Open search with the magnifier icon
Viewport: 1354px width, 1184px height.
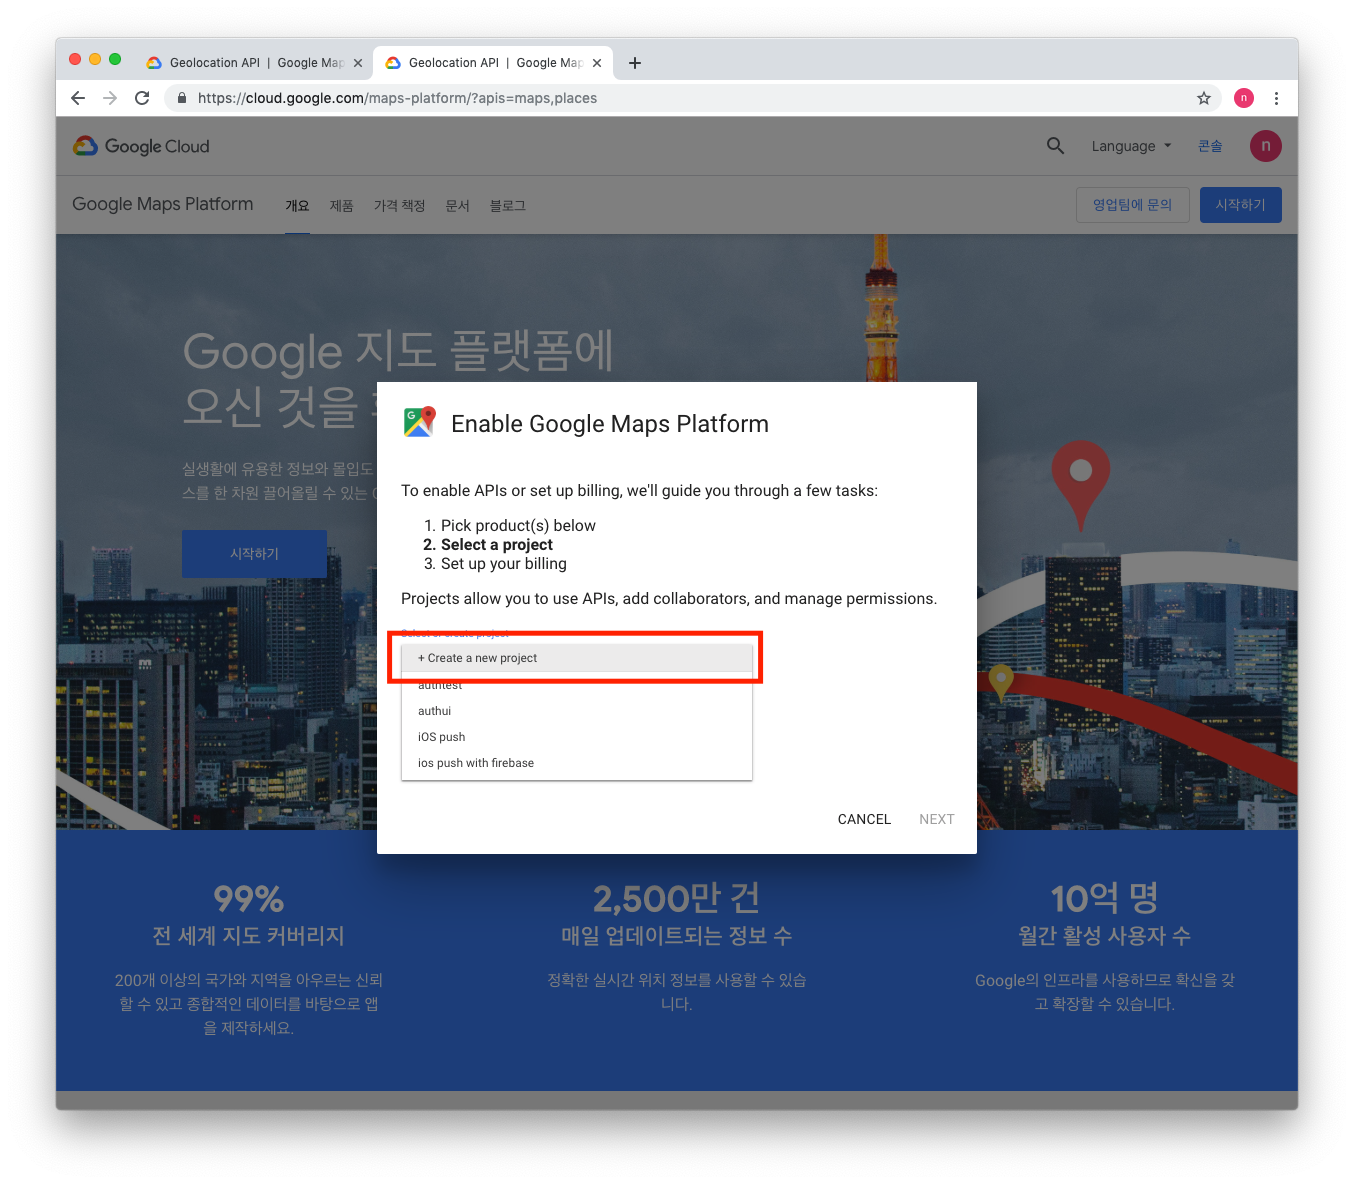click(1055, 146)
